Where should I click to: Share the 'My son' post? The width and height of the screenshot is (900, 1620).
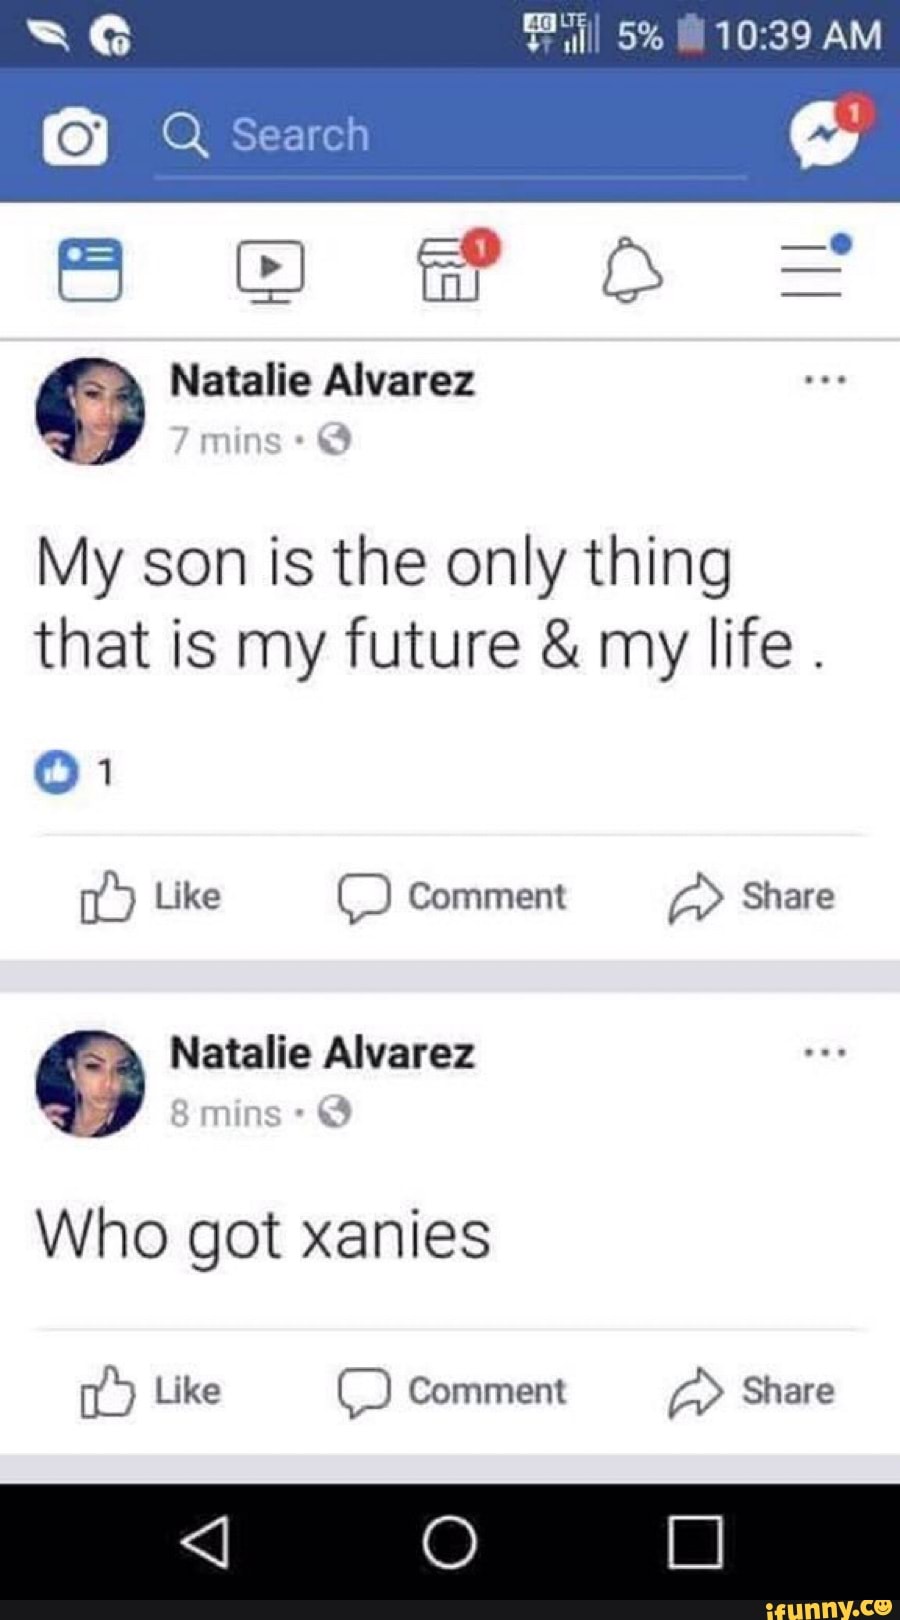752,896
